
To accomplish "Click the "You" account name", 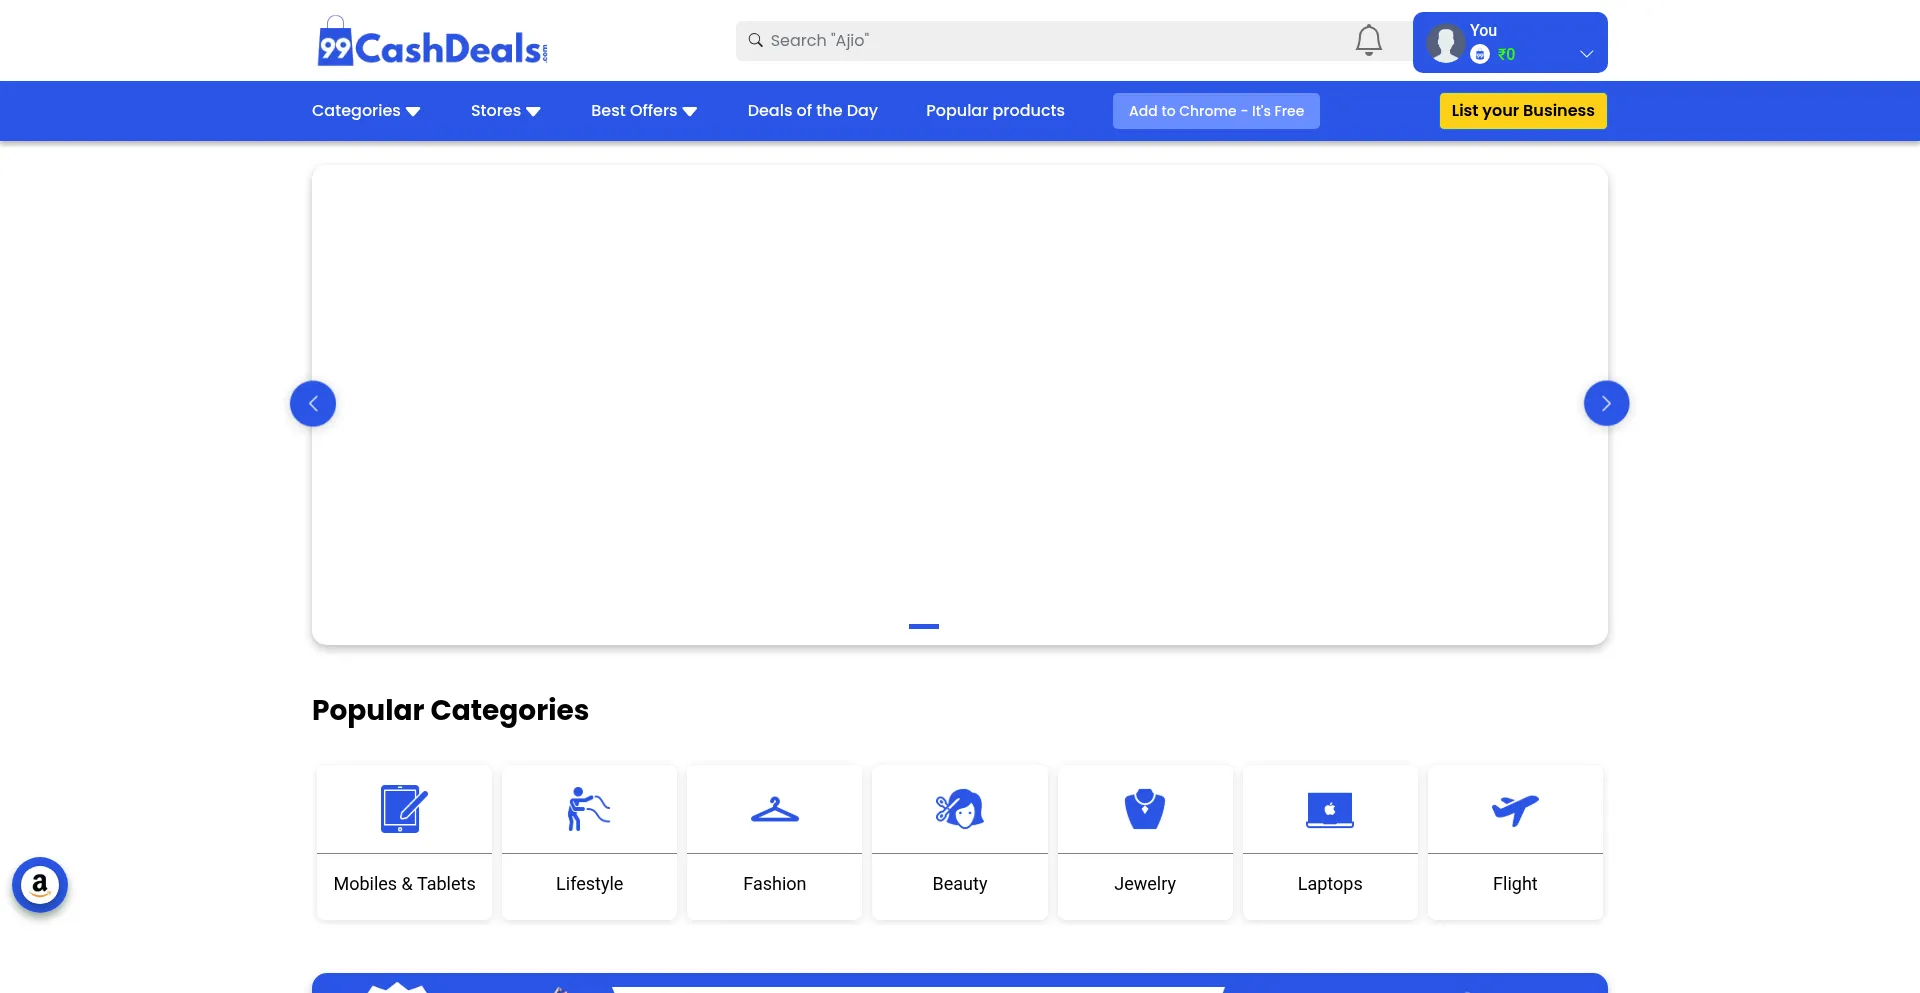I will pos(1483,30).
